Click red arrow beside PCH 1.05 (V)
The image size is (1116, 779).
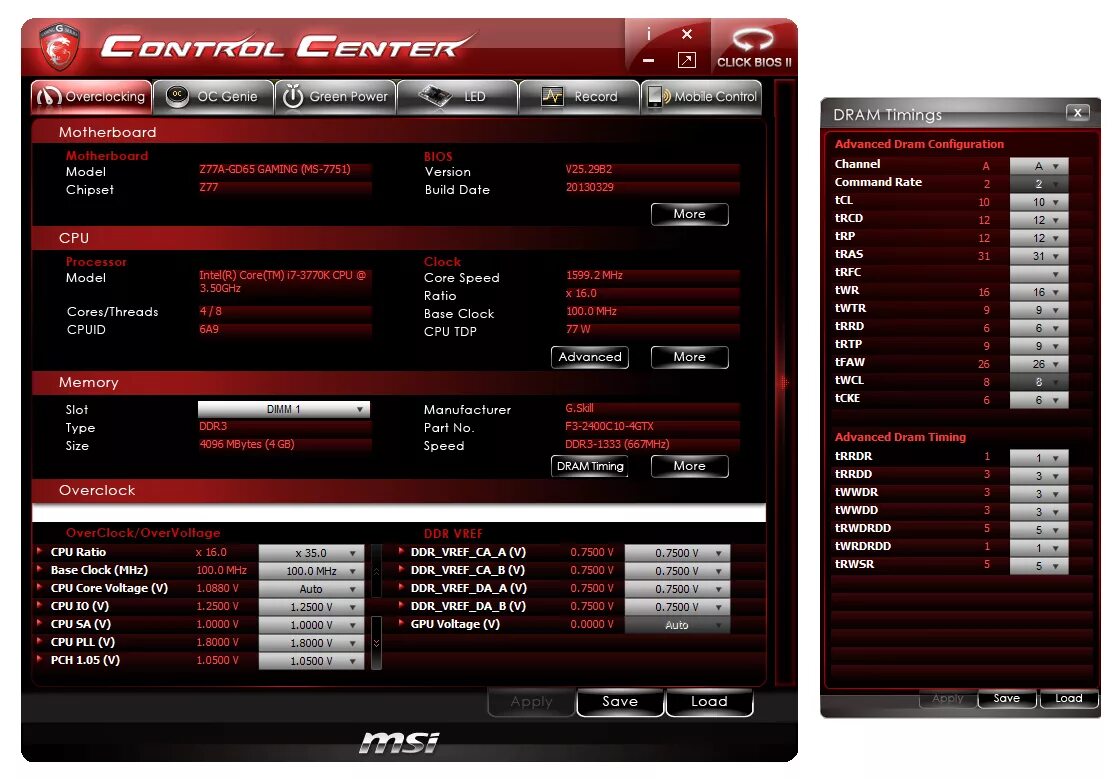click(x=39, y=659)
